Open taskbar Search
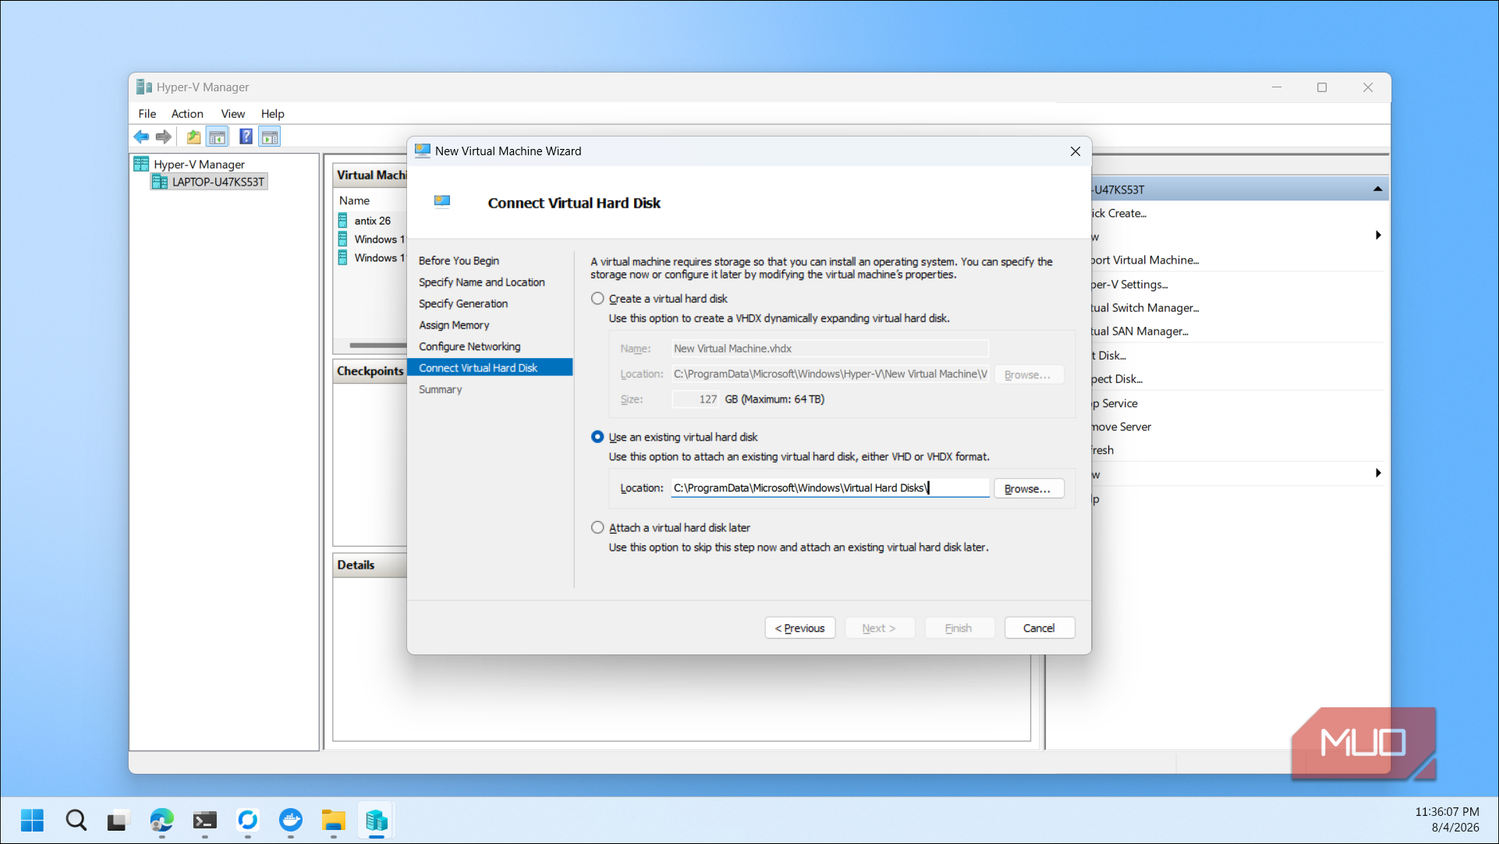The height and width of the screenshot is (844, 1499). [76, 820]
